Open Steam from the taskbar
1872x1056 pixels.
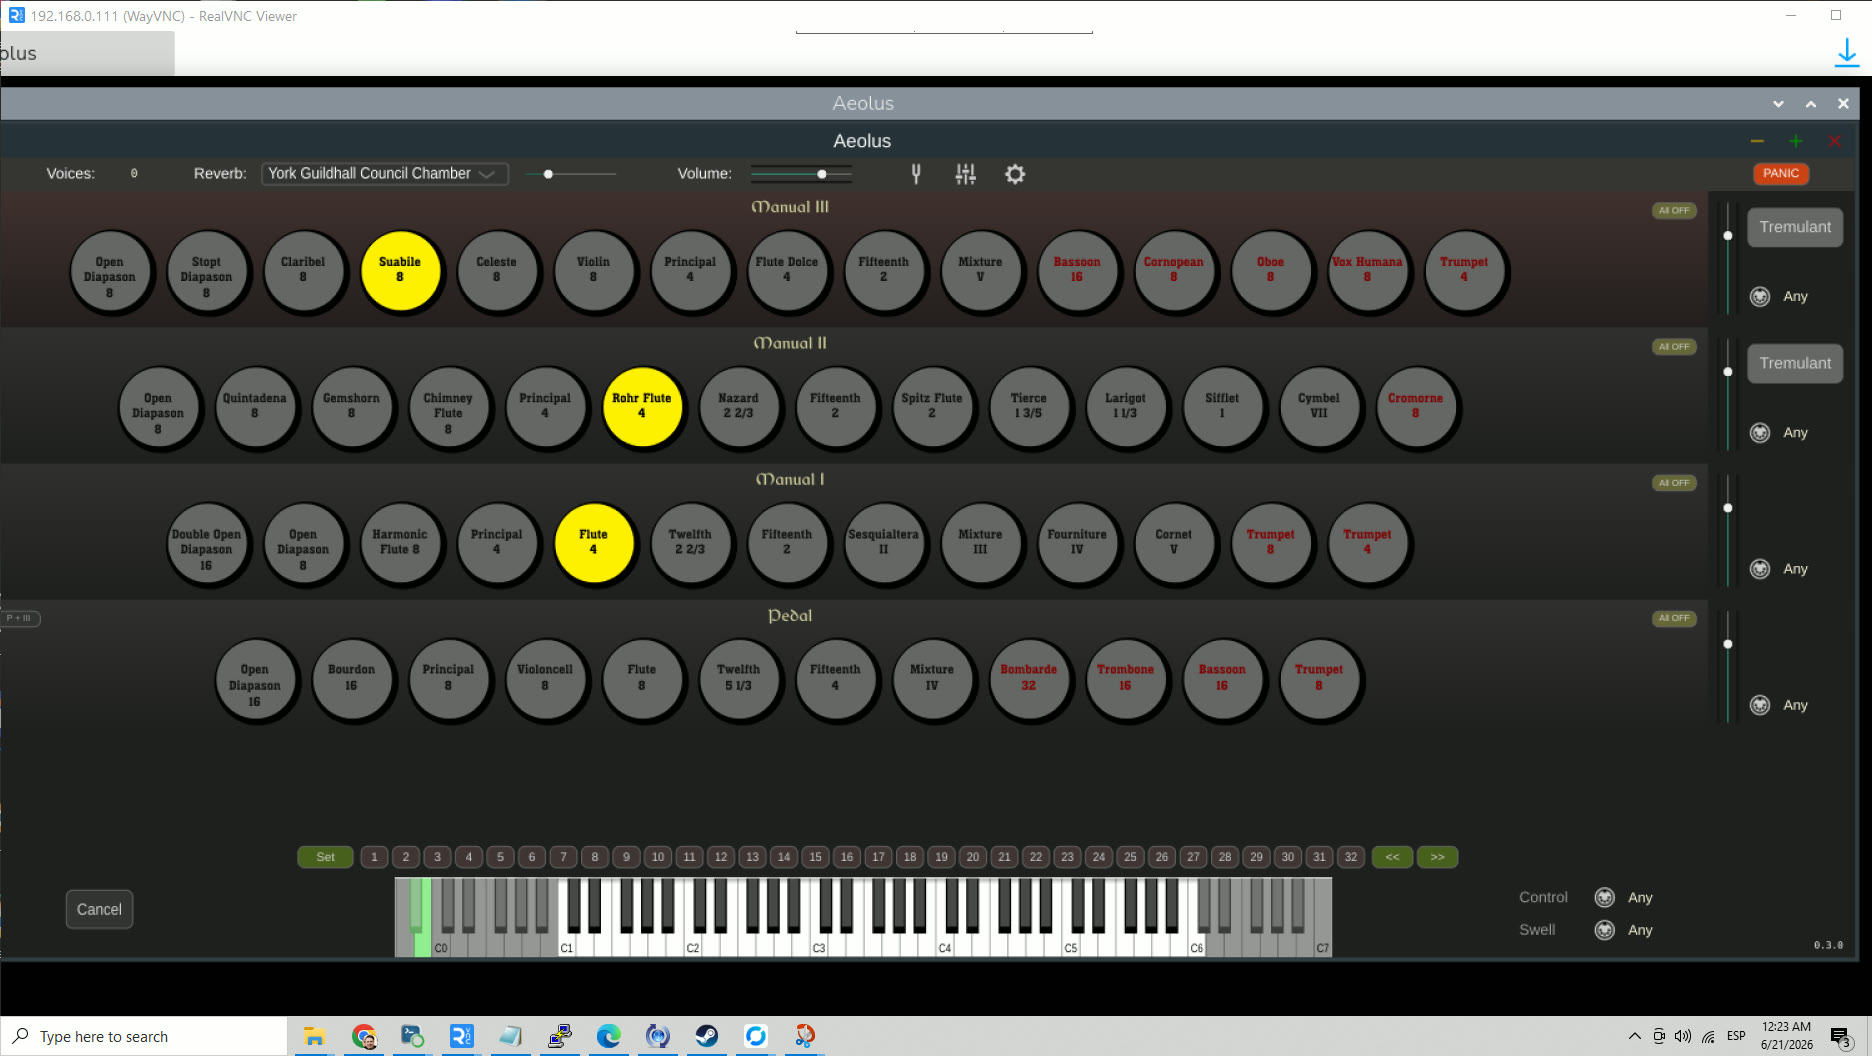[x=707, y=1036]
